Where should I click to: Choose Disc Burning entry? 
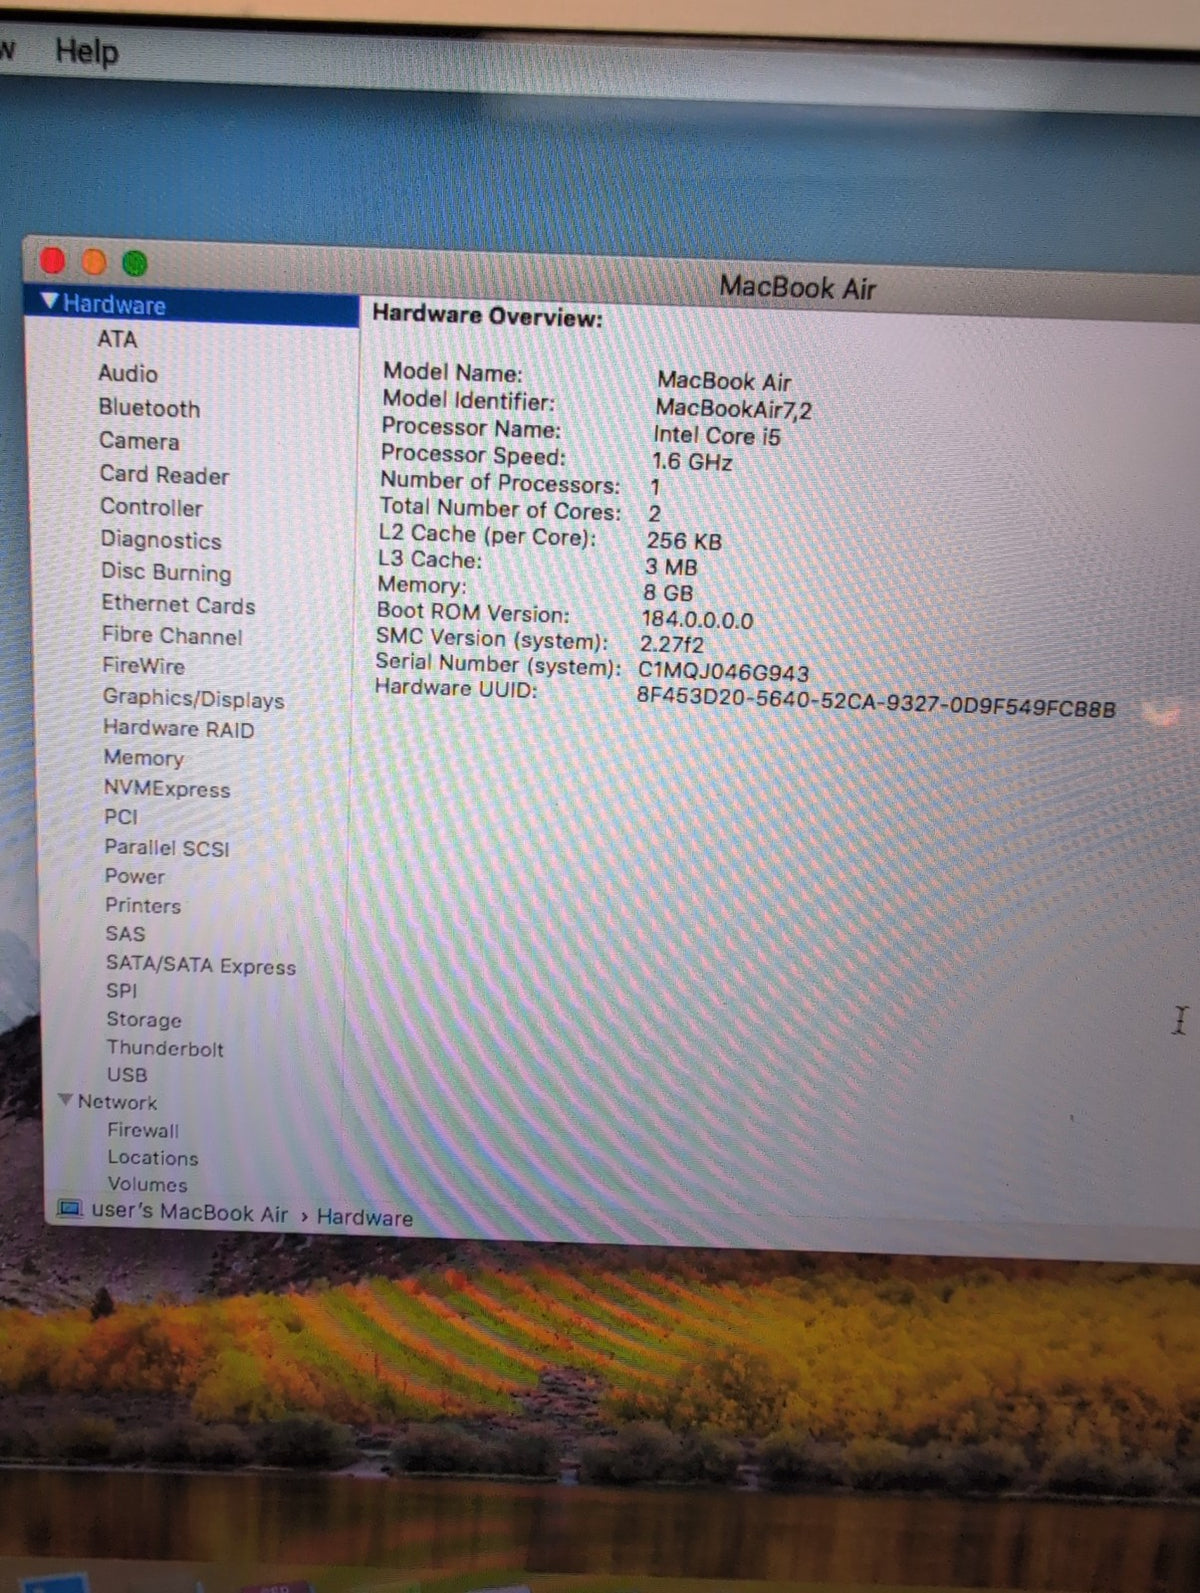tap(166, 572)
